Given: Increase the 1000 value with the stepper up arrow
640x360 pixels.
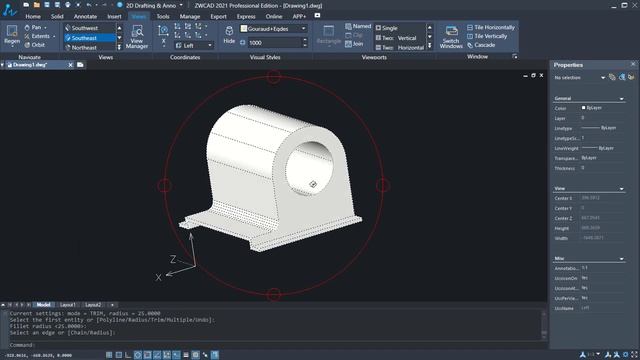Looking at the screenshot, I should click(304, 40).
